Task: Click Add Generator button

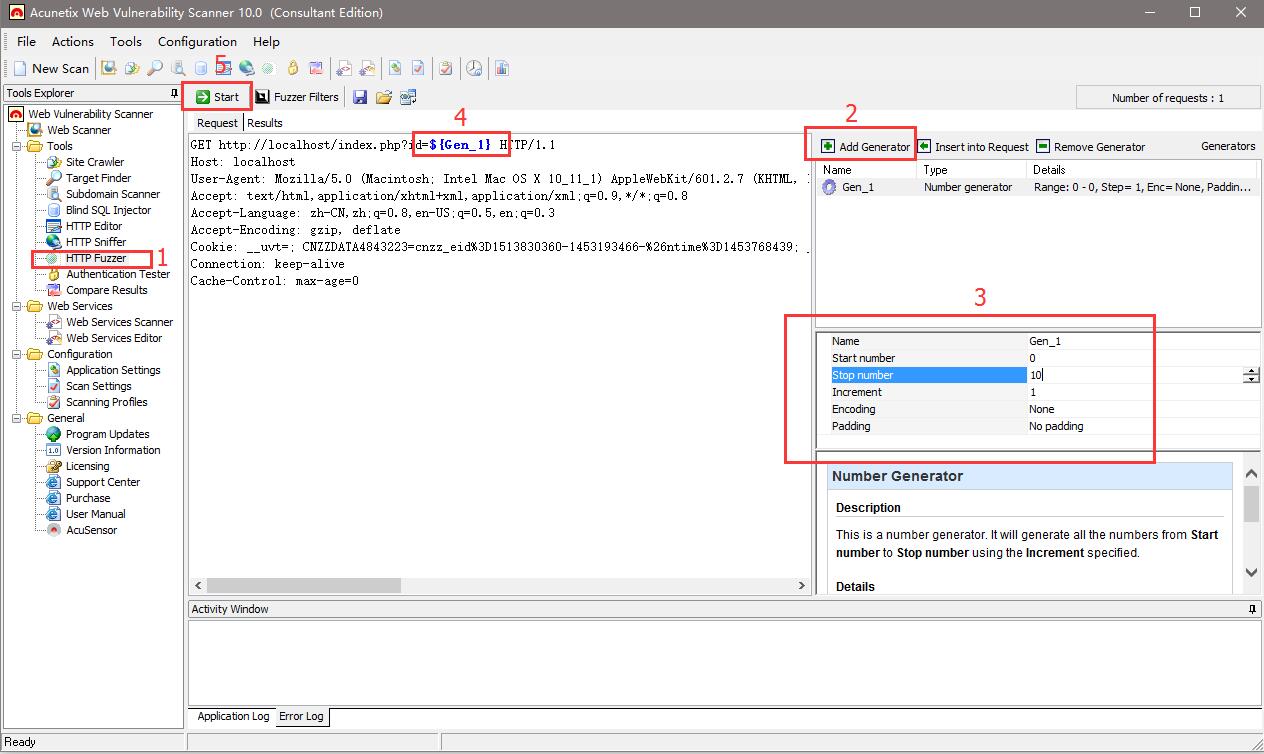Action: pyautogui.click(x=865, y=147)
